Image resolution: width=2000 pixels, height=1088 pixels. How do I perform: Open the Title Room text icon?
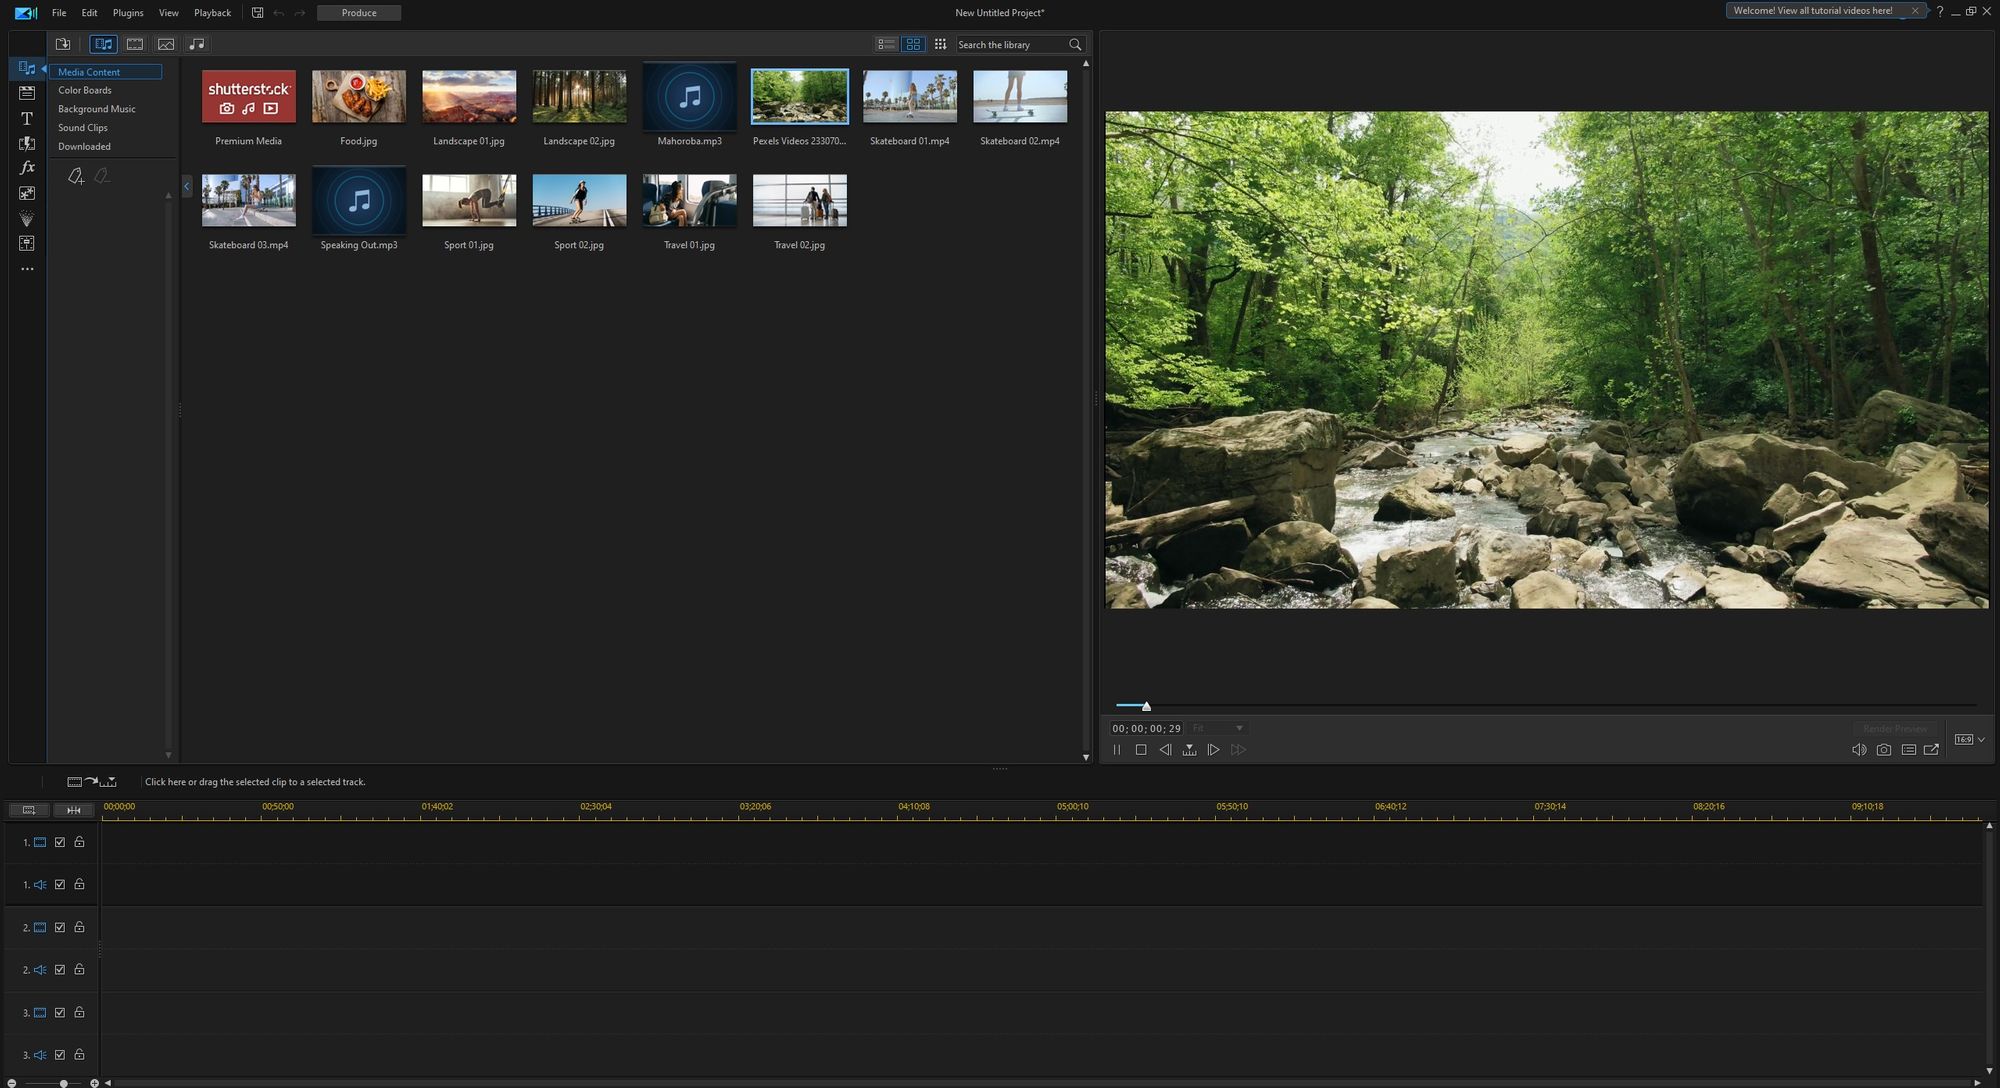point(27,118)
